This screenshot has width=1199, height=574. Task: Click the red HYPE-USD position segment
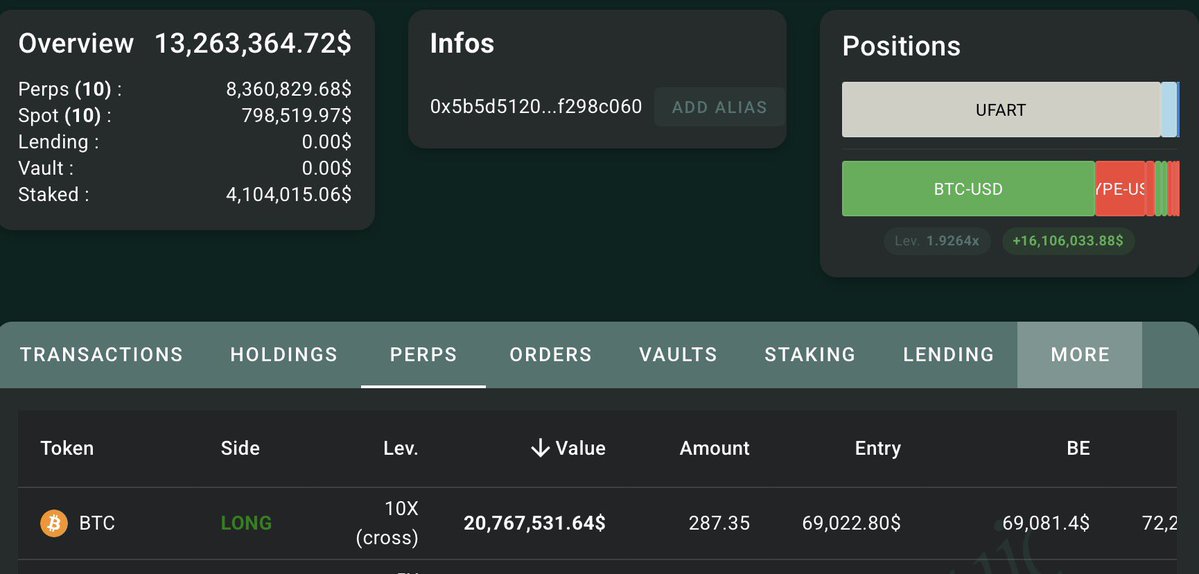tap(1120, 189)
